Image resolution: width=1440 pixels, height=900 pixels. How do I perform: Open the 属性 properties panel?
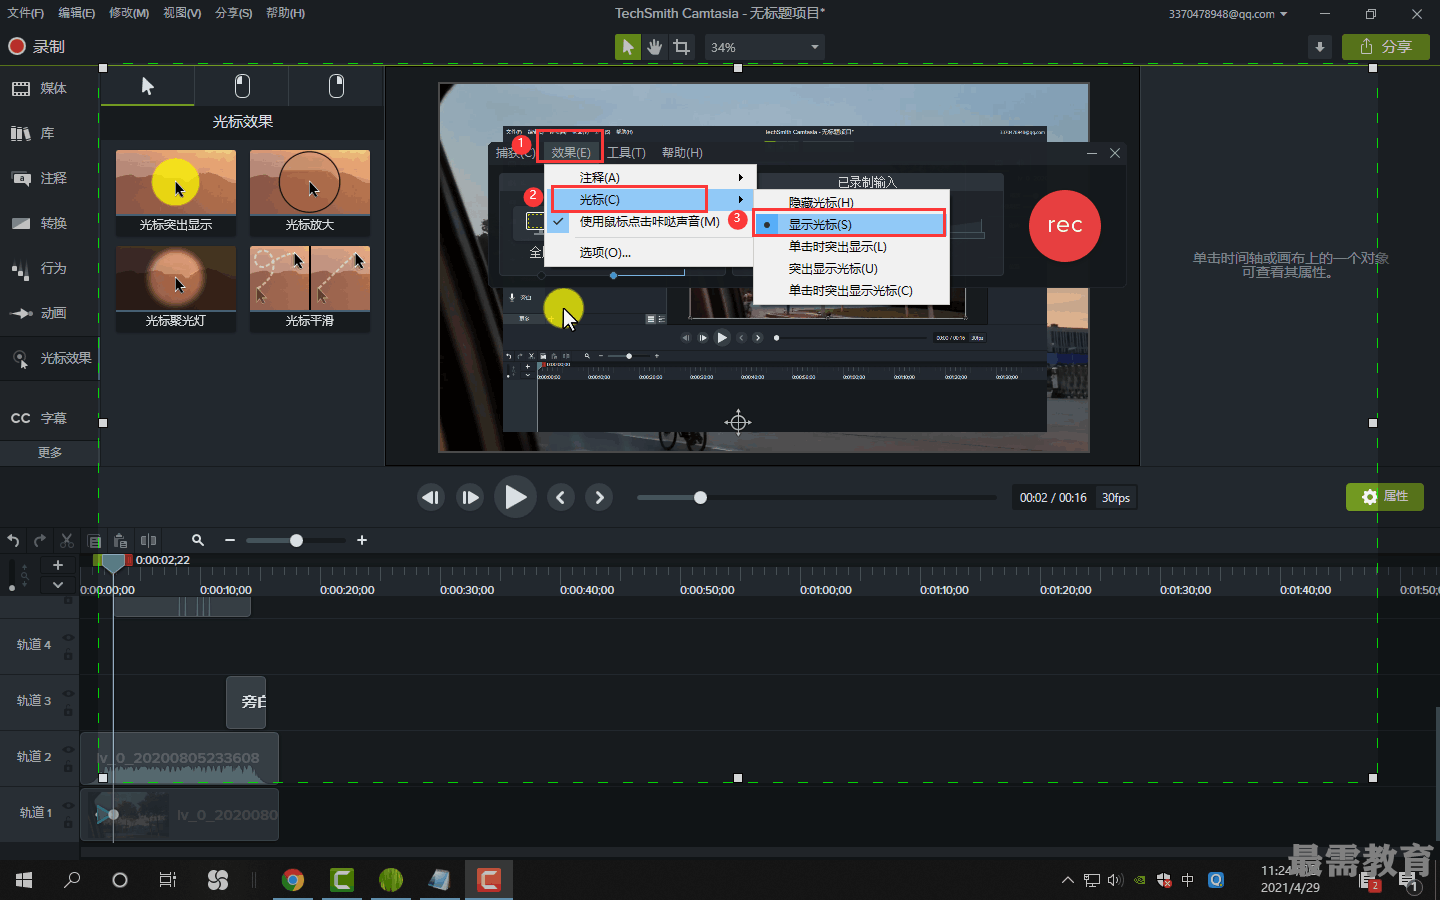[x=1385, y=497]
